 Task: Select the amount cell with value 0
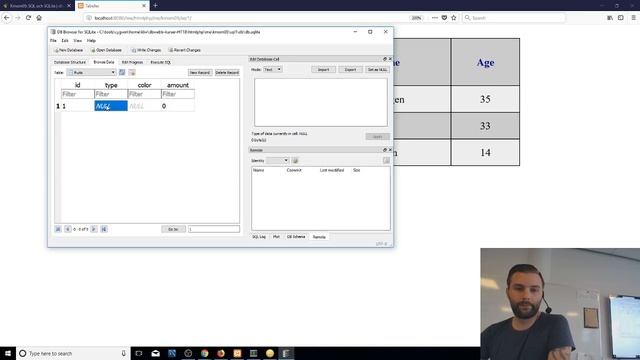[178, 106]
